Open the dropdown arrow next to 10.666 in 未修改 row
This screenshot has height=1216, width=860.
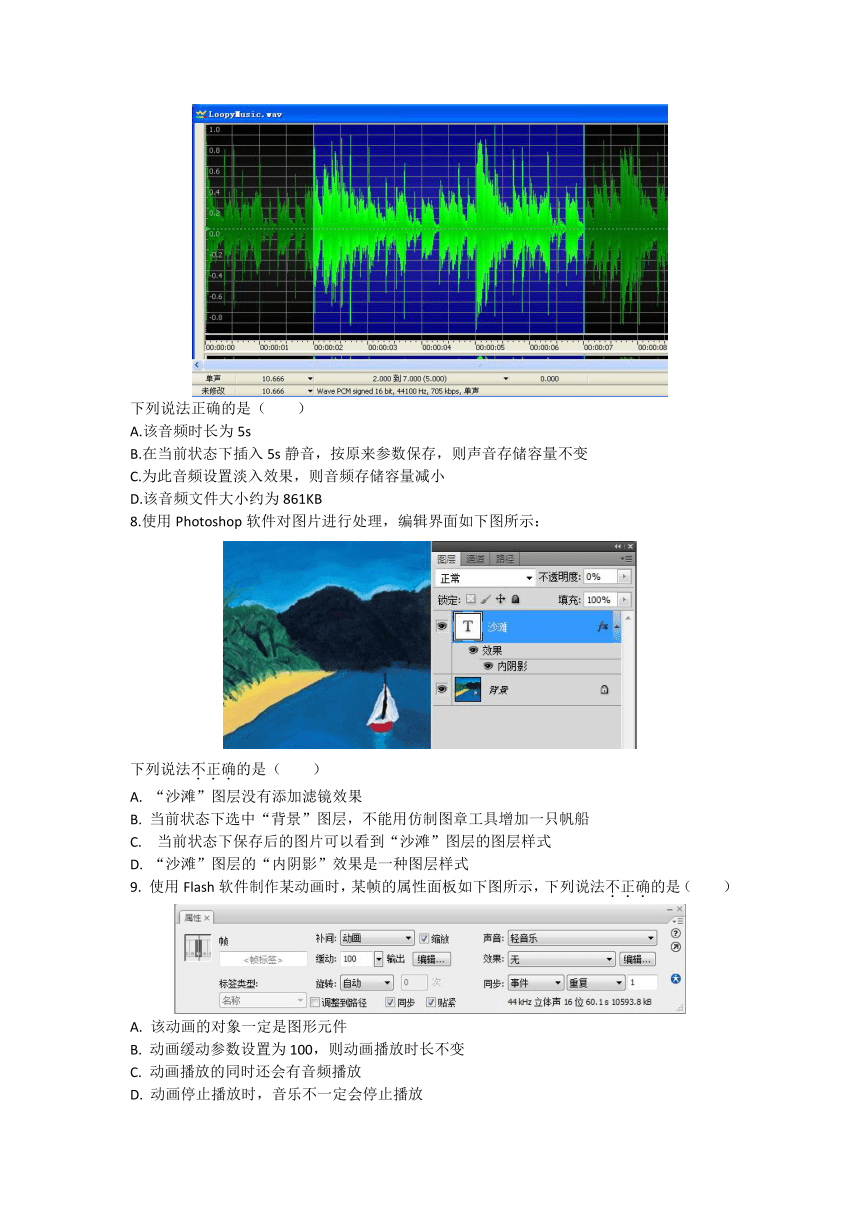[310, 391]
